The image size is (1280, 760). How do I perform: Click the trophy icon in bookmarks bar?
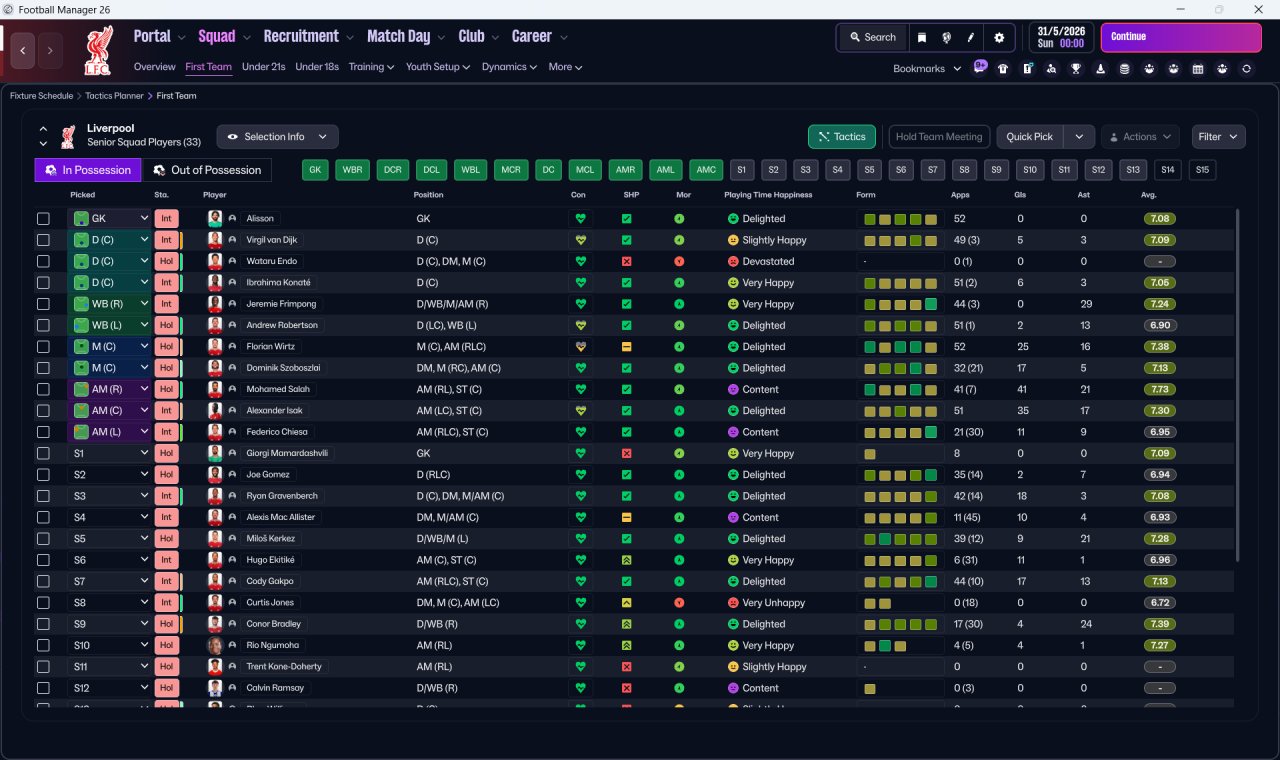coord(1076,68)
